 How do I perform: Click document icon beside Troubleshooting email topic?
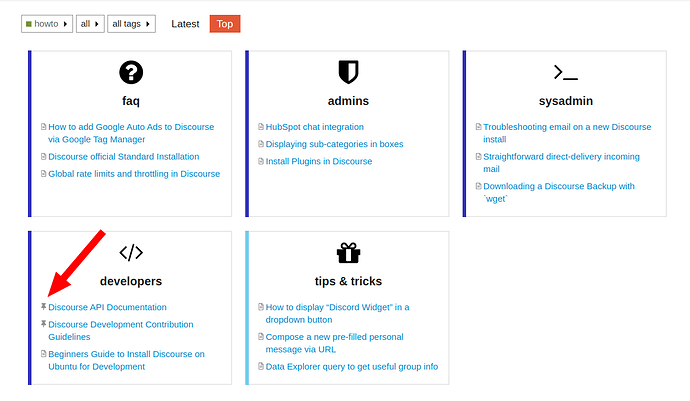pos(478,127)
